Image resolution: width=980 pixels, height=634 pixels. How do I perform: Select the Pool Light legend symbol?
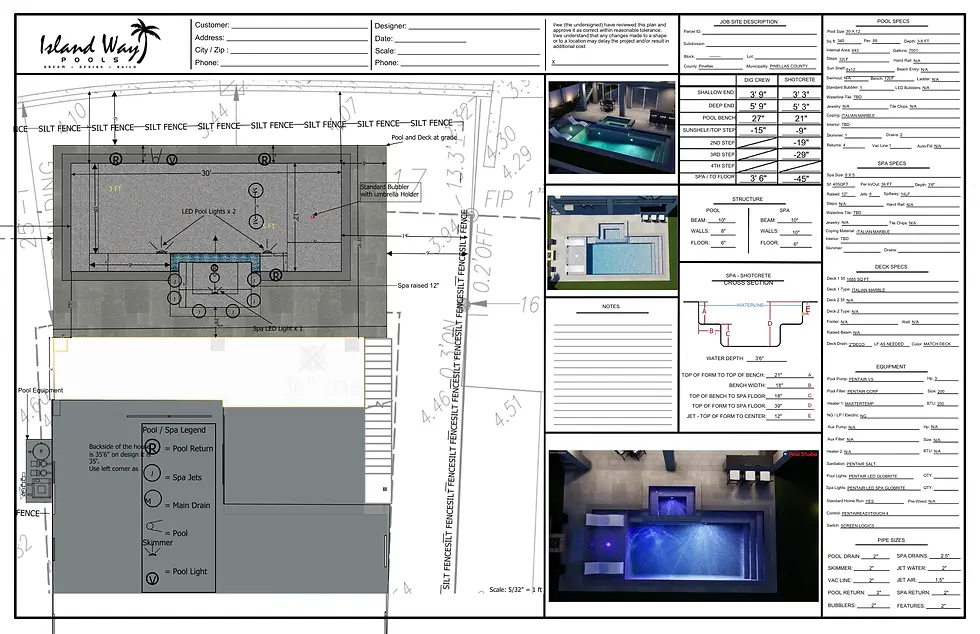pos(152,578)
